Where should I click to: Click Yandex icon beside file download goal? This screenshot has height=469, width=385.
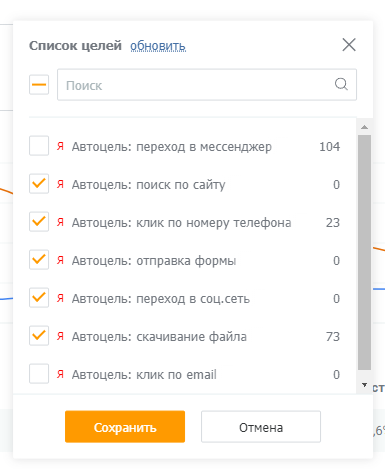tap(60, 336)
